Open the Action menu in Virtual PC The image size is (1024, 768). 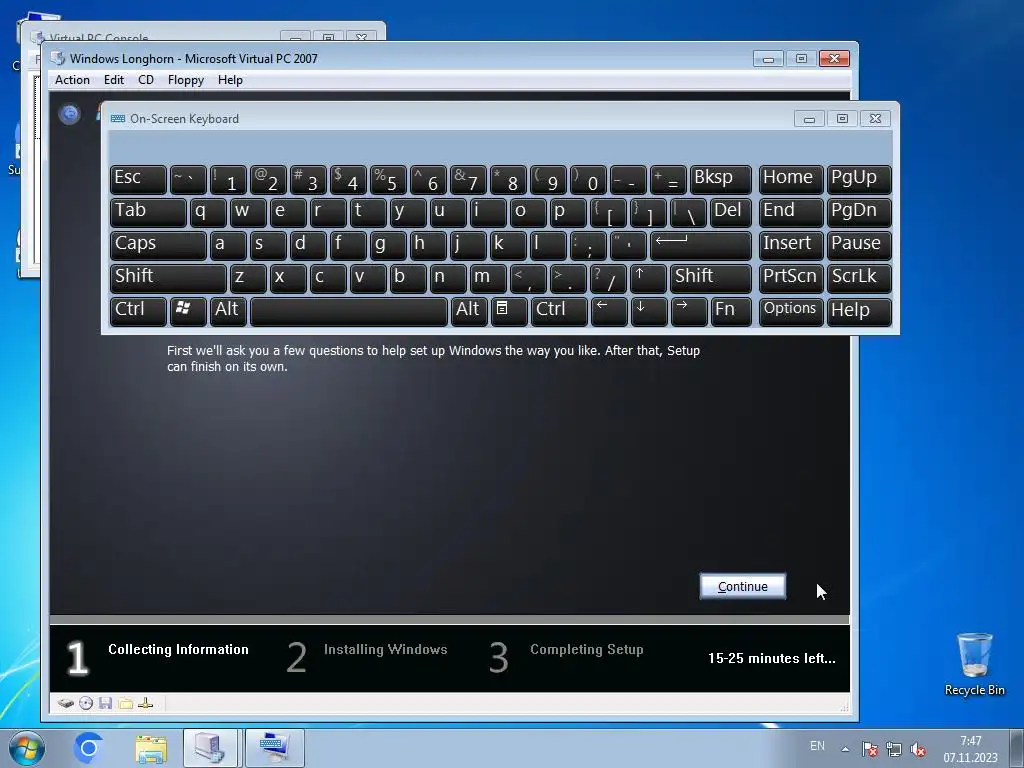72,80
